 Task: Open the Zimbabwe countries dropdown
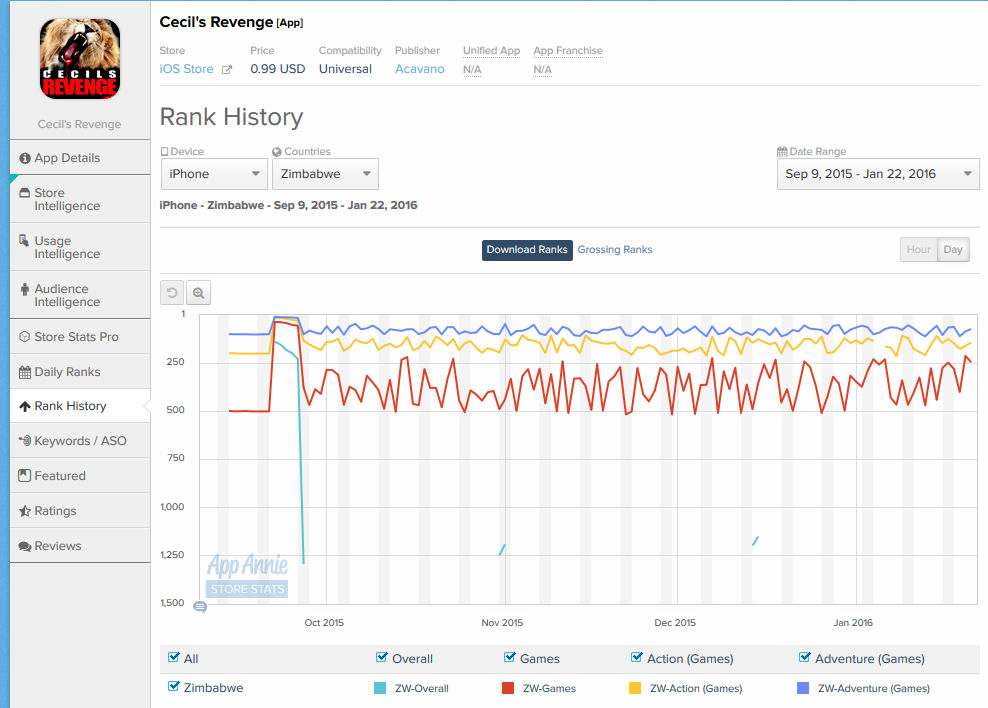(325, 174)
